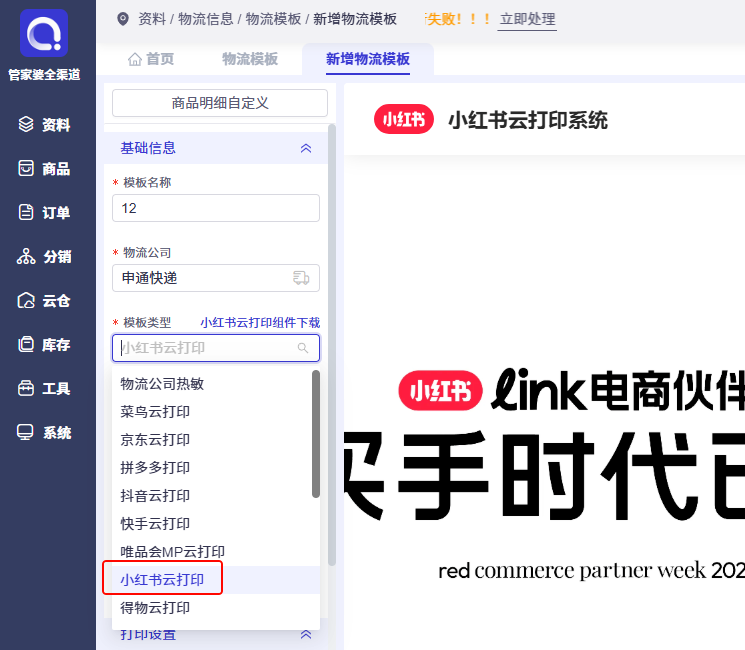Viewport: 745px width, 650px height.
Task: Open the 商品 sidebar menu
Action: point(44,168)
